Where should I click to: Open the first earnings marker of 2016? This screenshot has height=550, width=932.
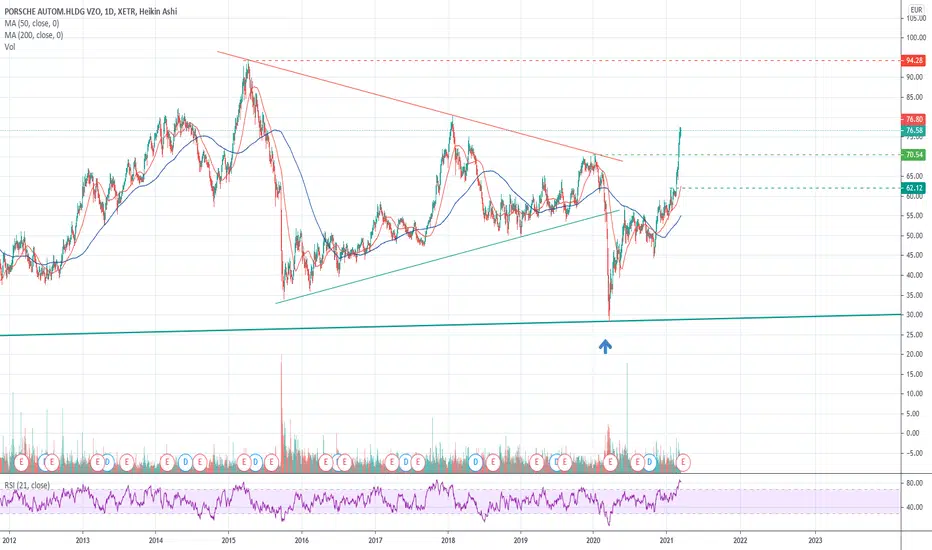coord(326,461)
